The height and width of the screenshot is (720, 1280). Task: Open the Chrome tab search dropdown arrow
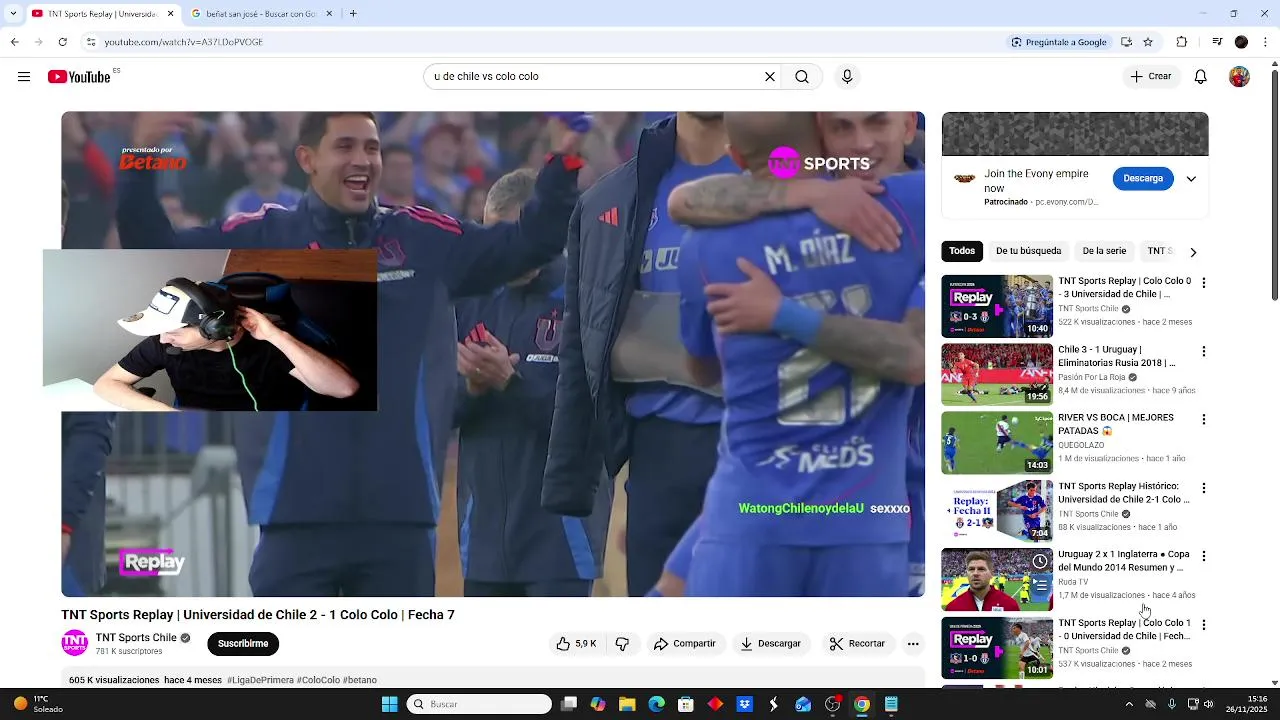14,14
